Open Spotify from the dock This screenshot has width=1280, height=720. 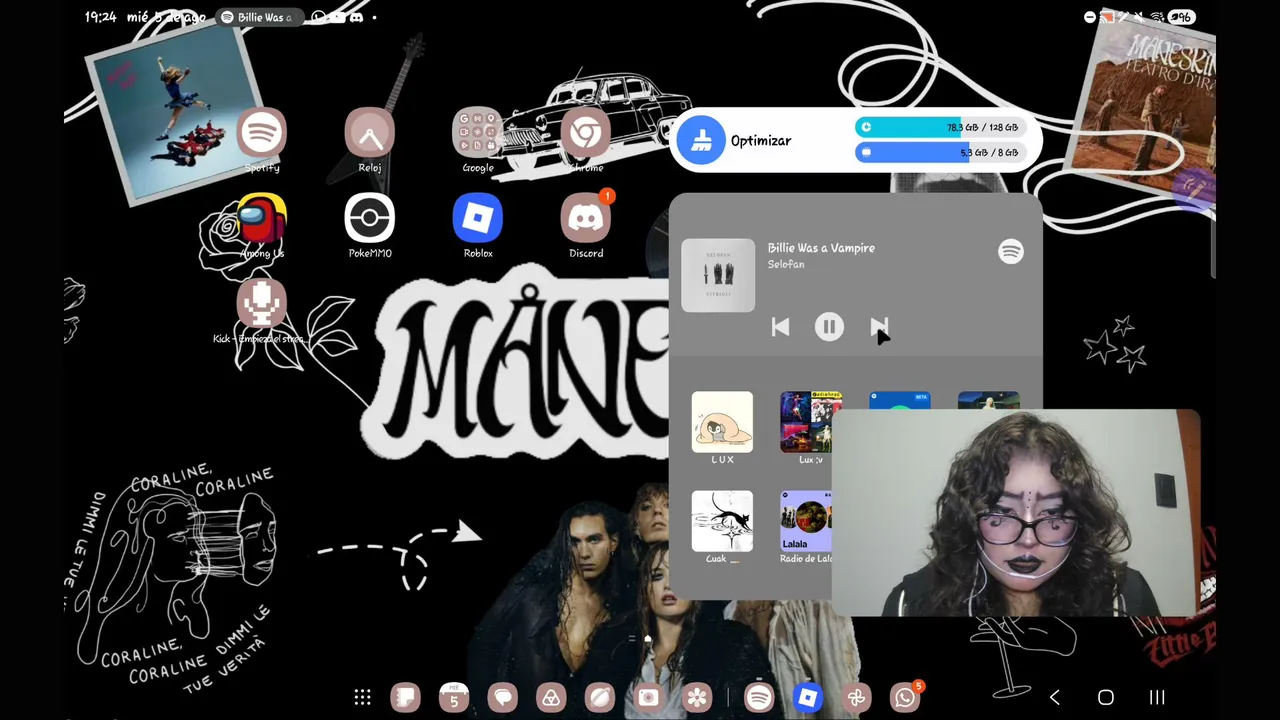(759, 698)
